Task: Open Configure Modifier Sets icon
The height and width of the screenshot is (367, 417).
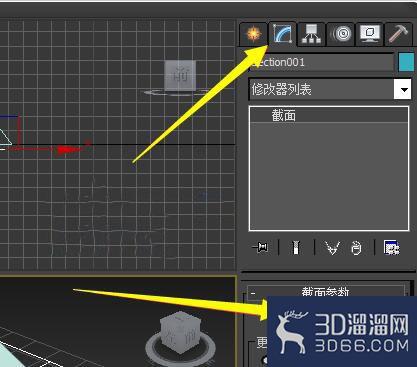Action: click(391, 248)
